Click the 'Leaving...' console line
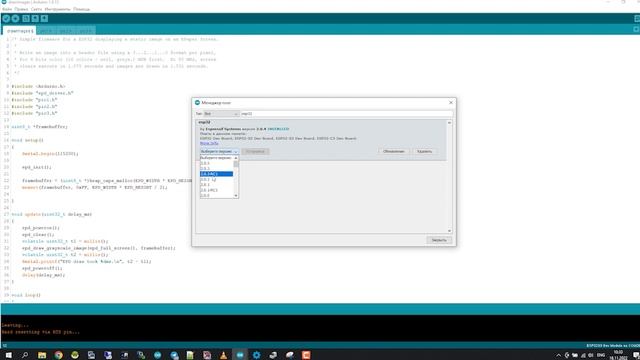This screenshot has width=640, height=360. pos(15,325)
